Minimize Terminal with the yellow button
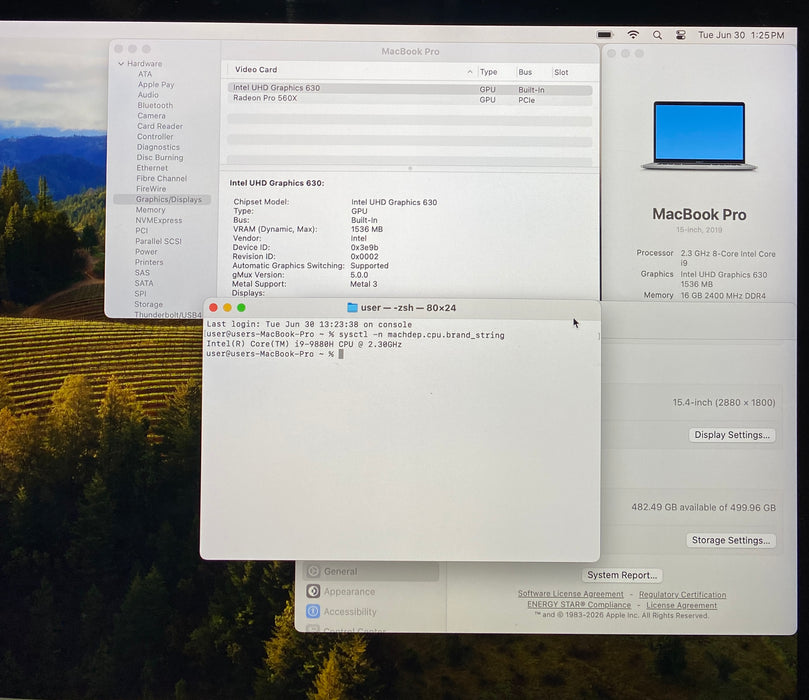The height and width of the screenshot is (700, 809). tap(227, 307)
